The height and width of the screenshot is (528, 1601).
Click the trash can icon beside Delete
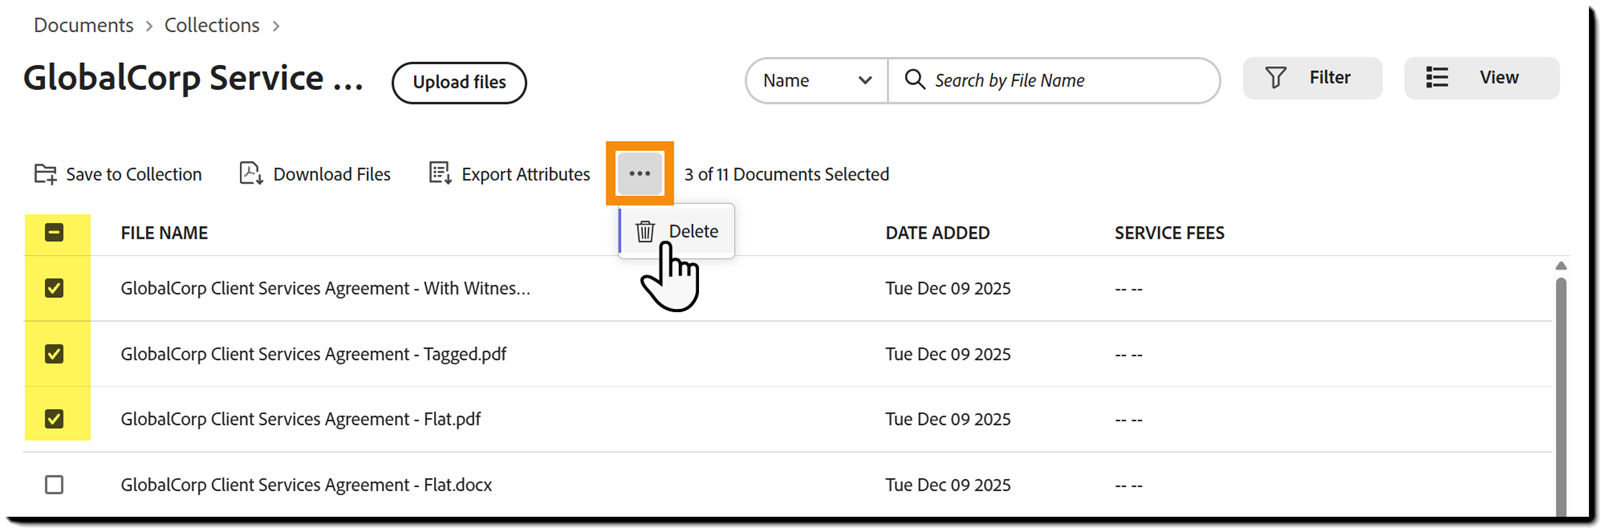[x=645, y=231]
